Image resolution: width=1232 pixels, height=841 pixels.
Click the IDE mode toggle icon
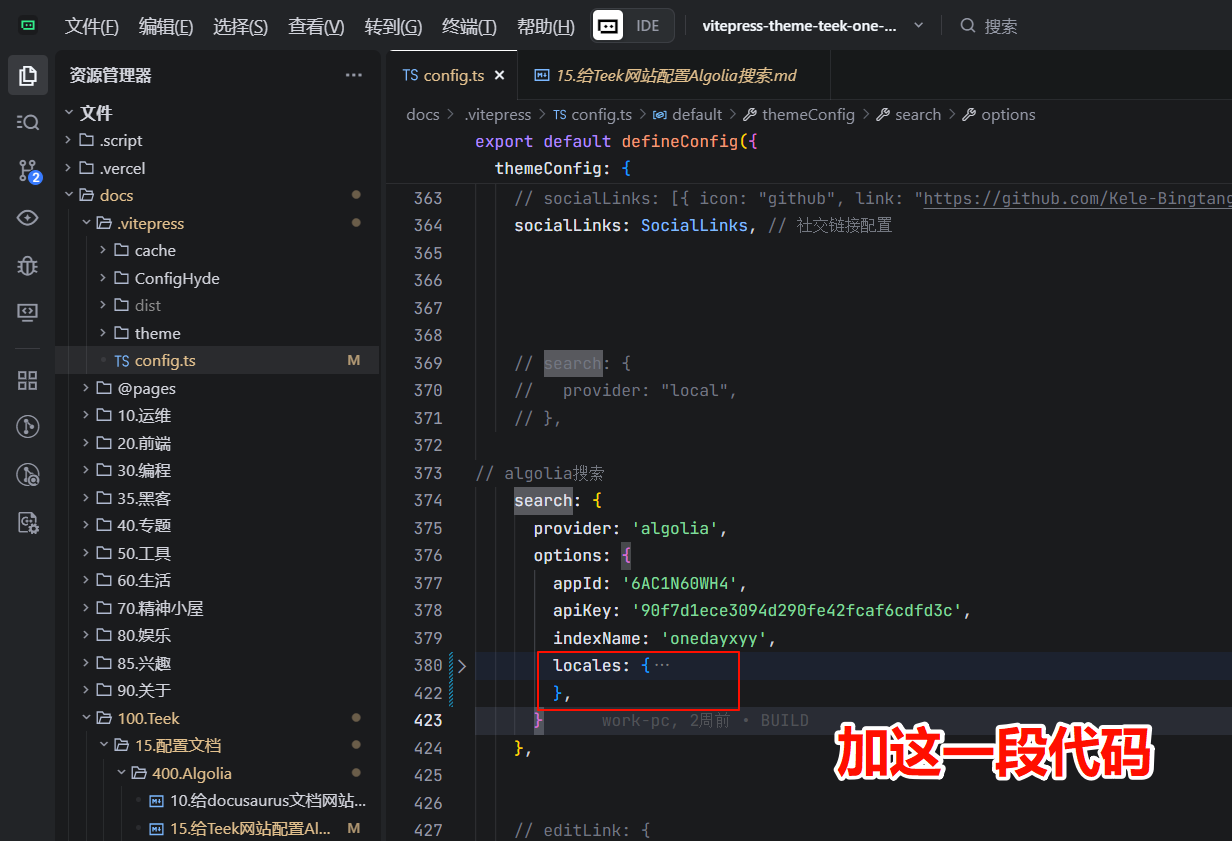click(608, 26)
